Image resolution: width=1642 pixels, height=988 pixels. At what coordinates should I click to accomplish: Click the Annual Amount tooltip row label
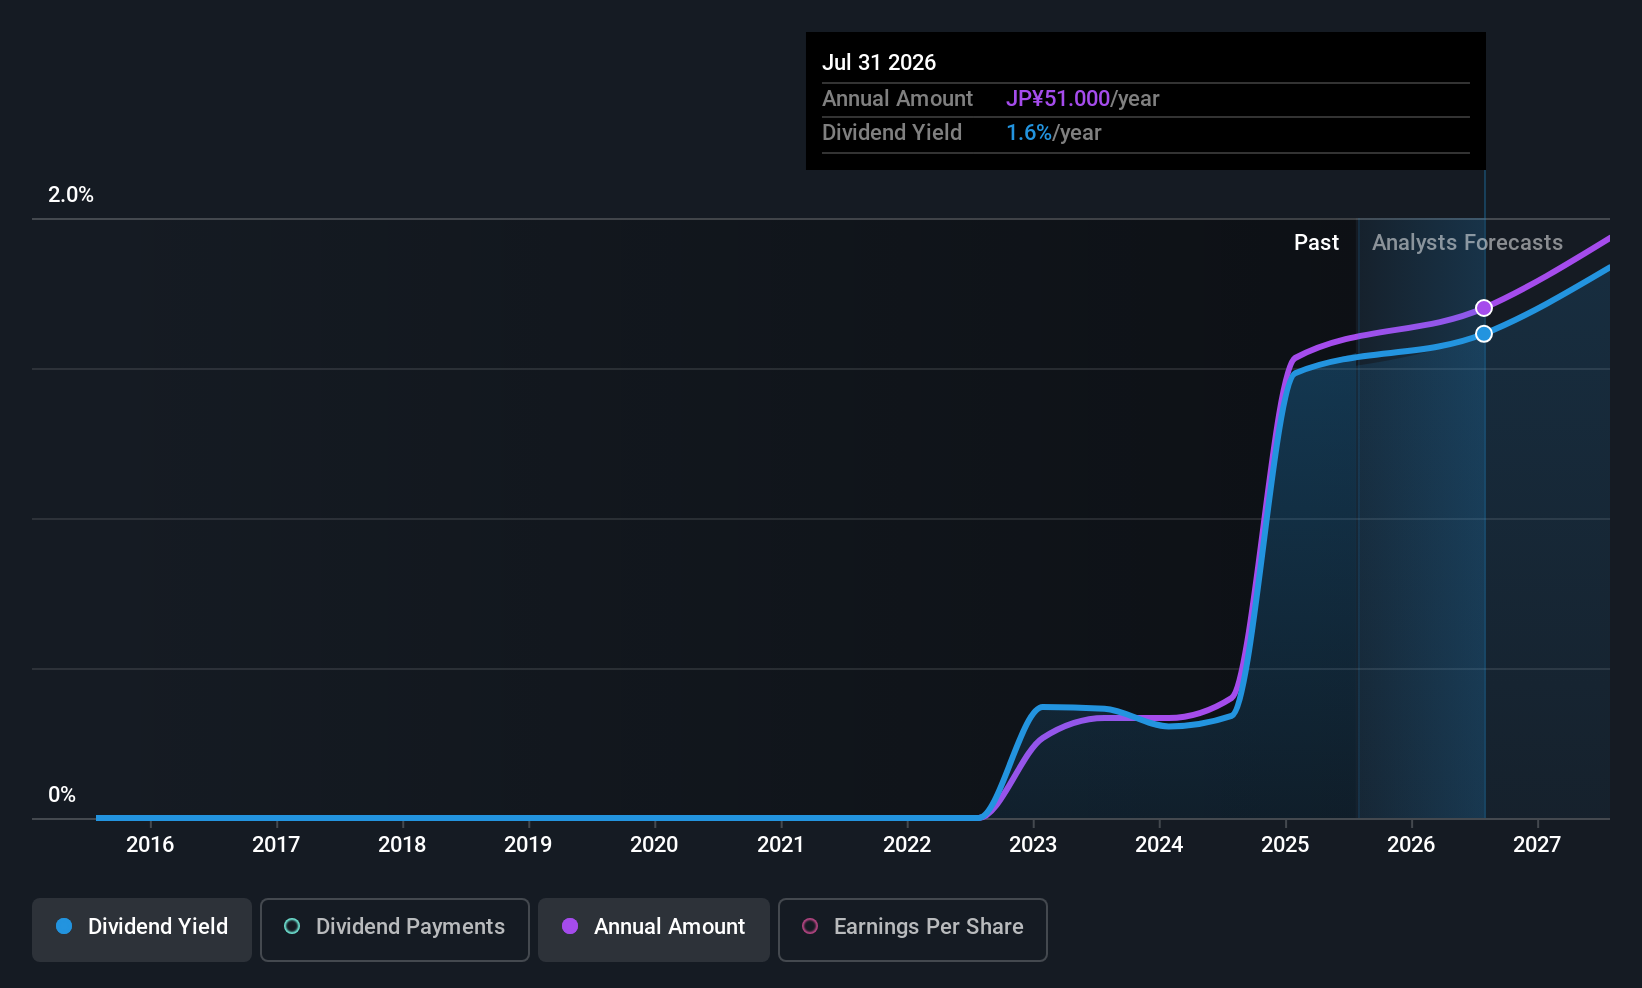click(x=897, y=99)
